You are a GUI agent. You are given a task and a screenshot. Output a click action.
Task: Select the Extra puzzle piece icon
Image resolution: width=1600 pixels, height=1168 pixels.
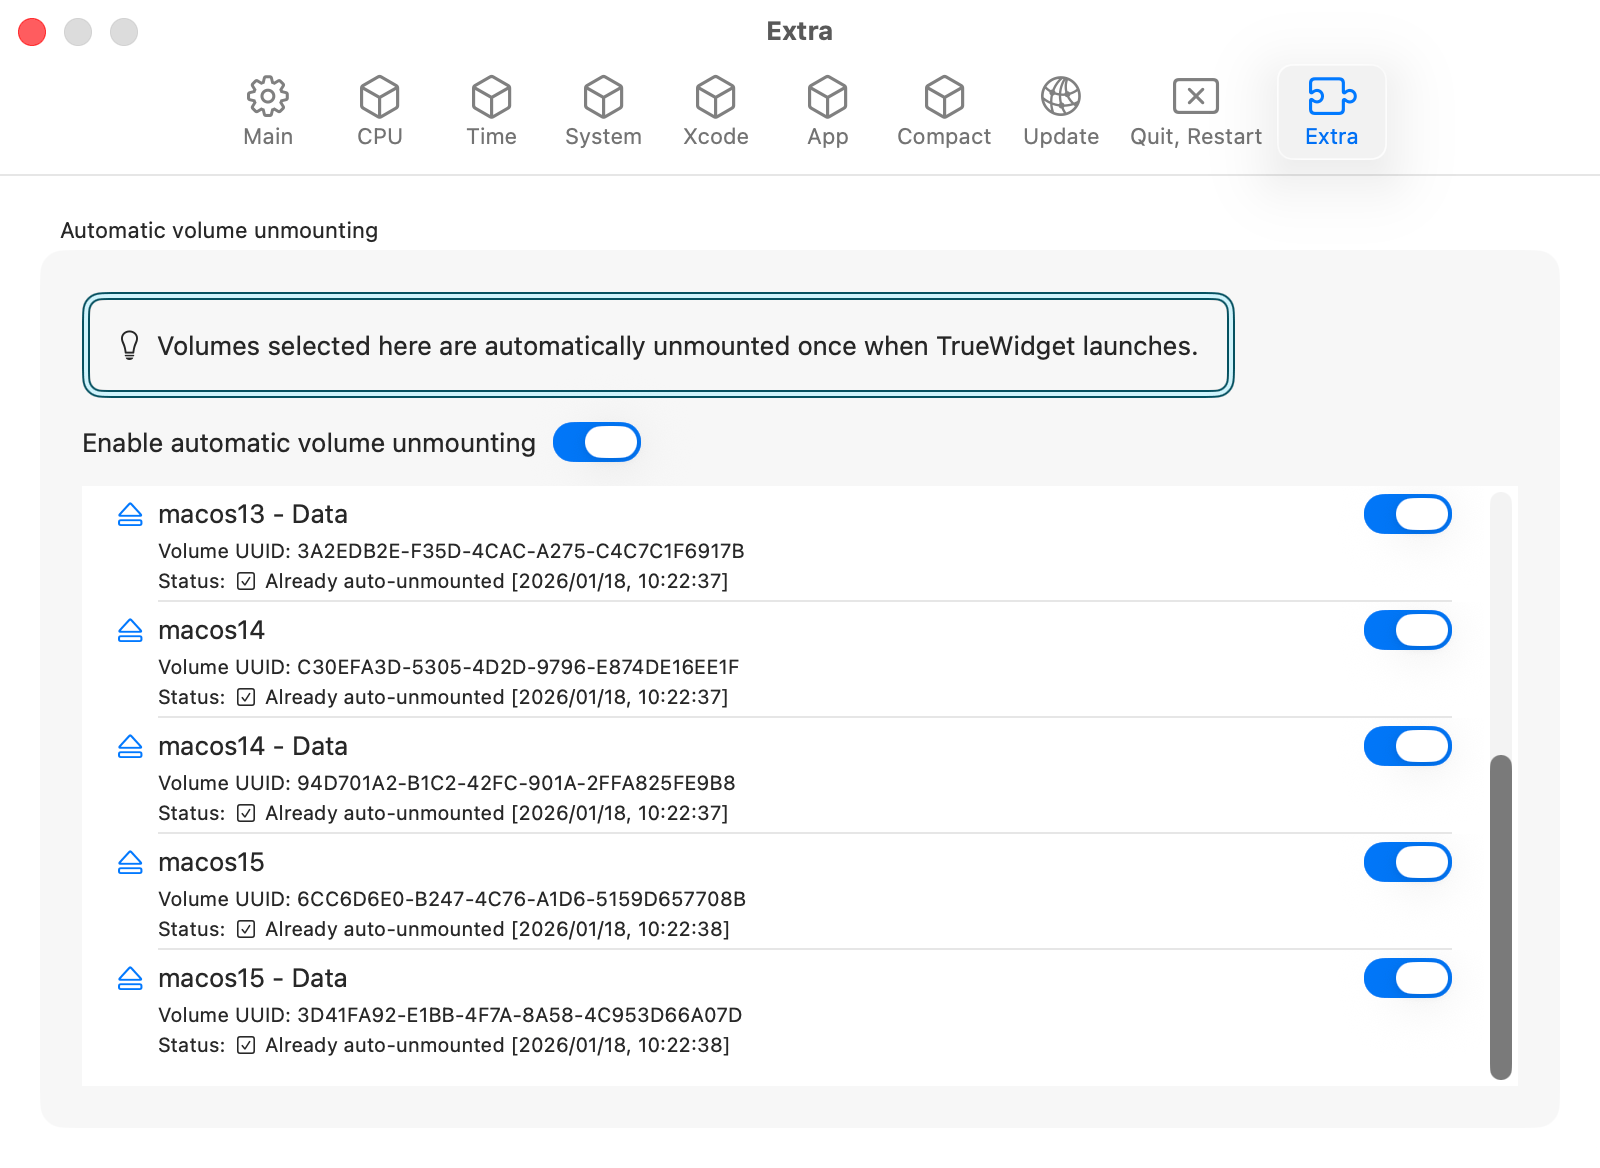(1331, 98)
